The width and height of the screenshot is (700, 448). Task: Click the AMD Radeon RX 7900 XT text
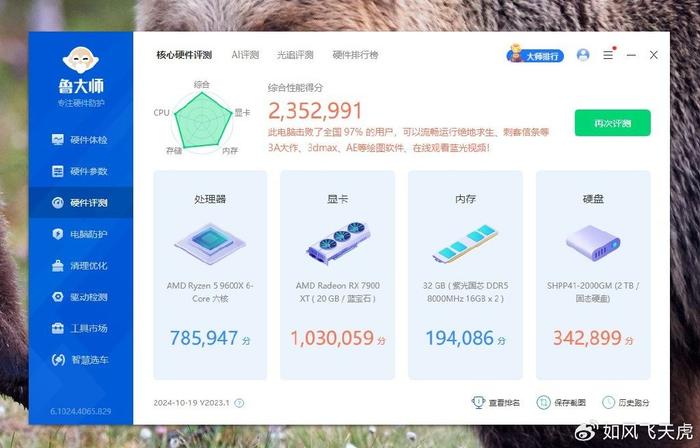click(x=338, y=292)
